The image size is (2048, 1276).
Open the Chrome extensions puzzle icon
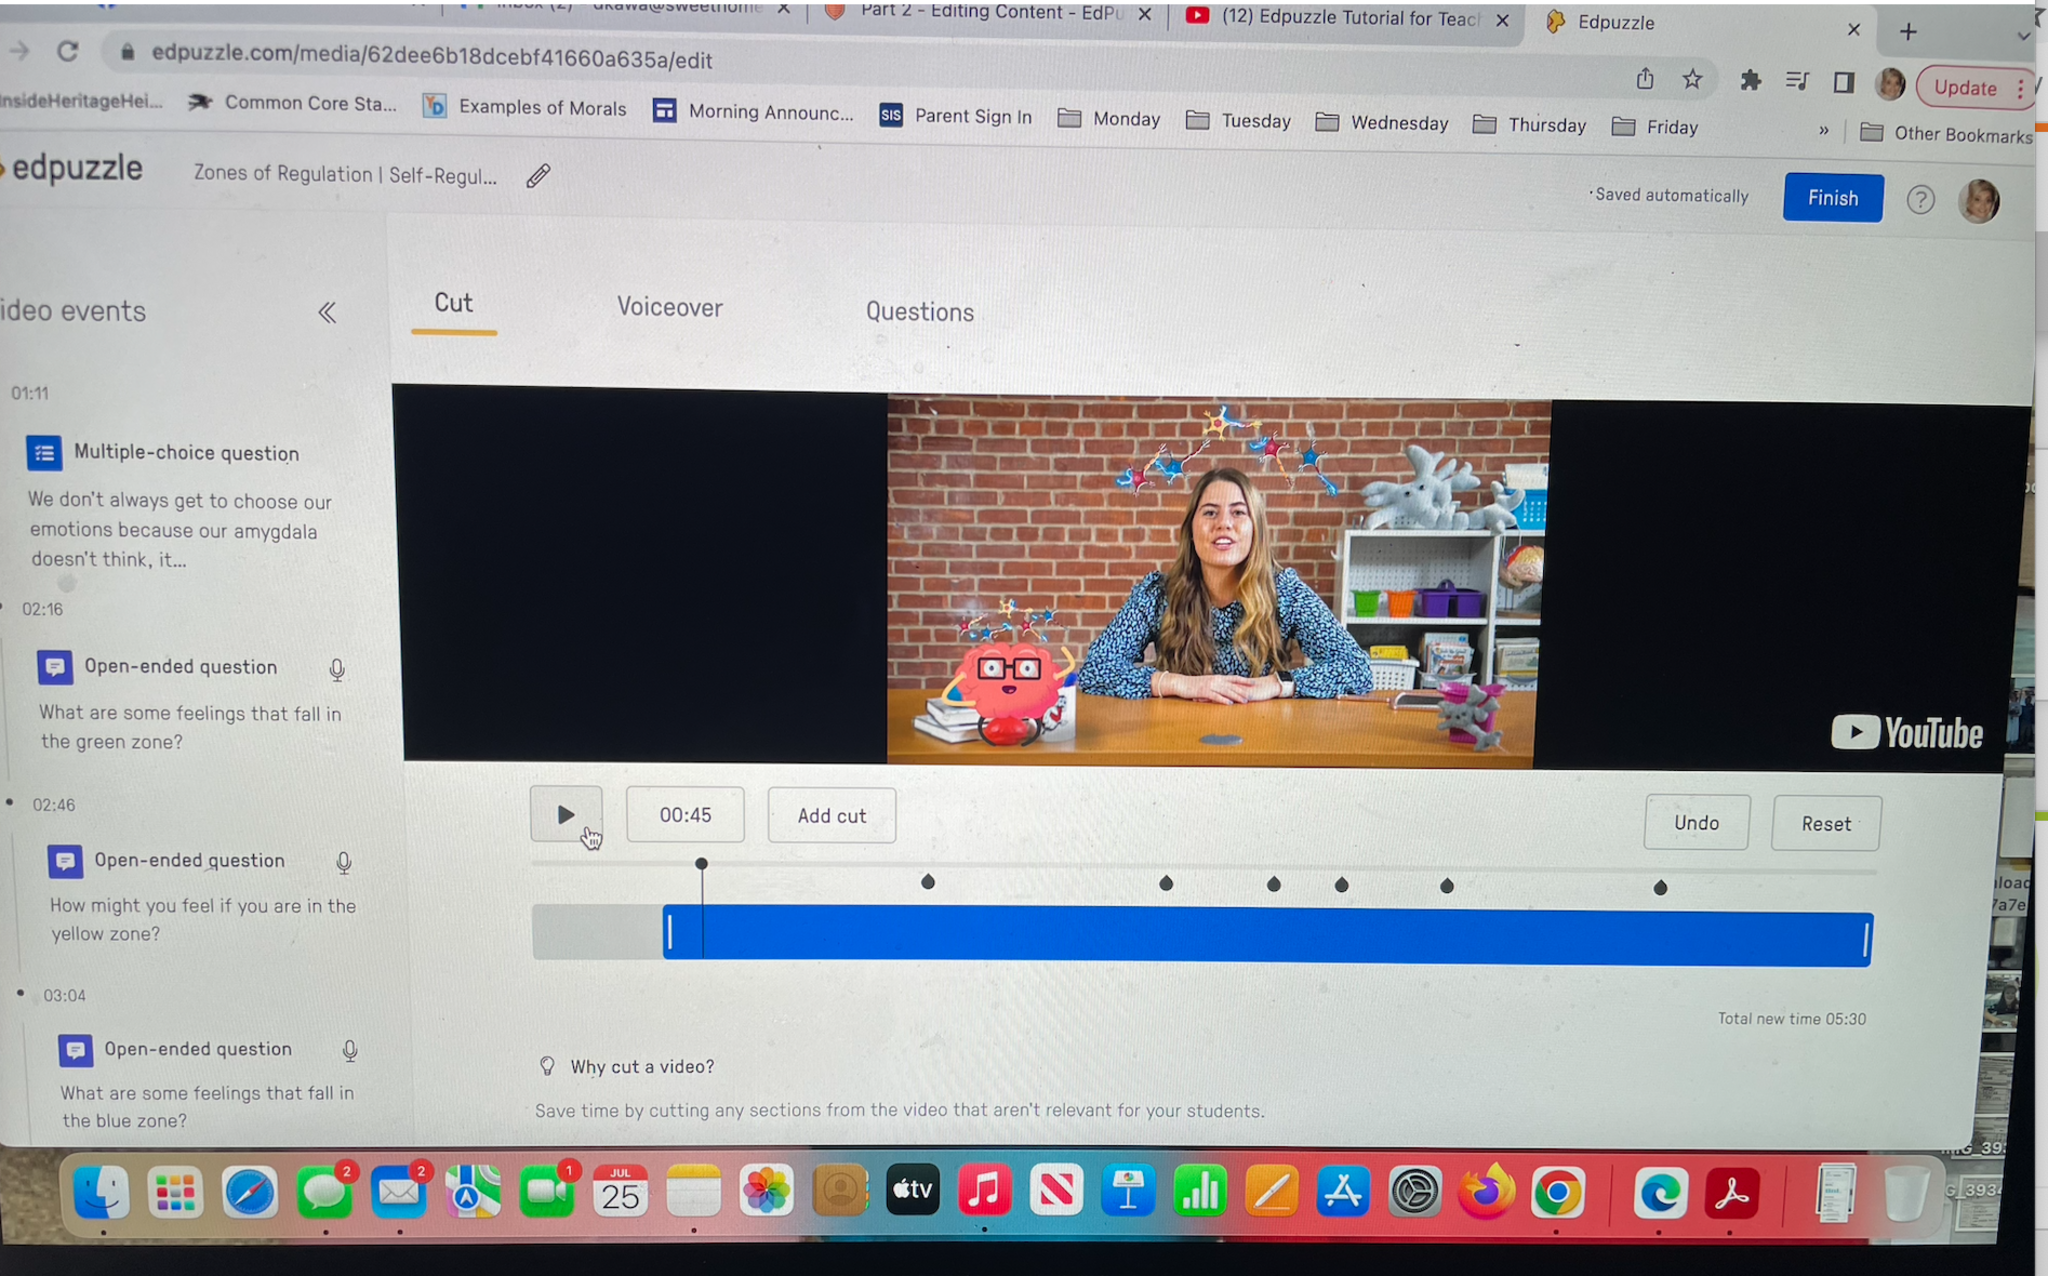click(x=1750, y=81)
